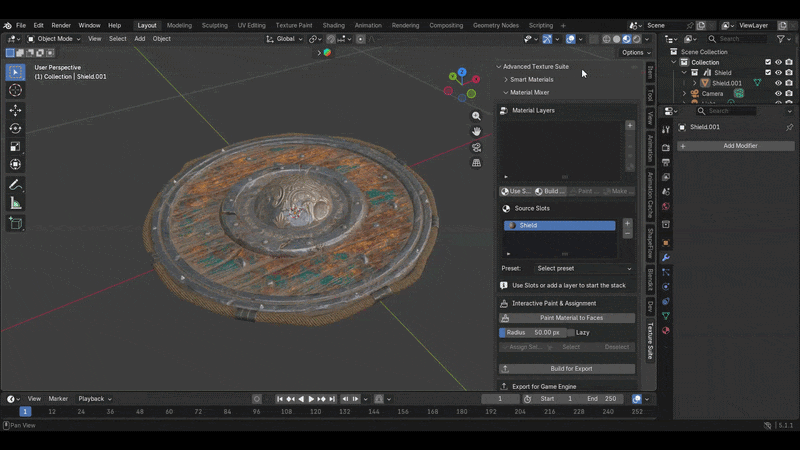Open the Add menu in viewport header
This screenshot has width=800, height=450.
(x=139, y=39)
